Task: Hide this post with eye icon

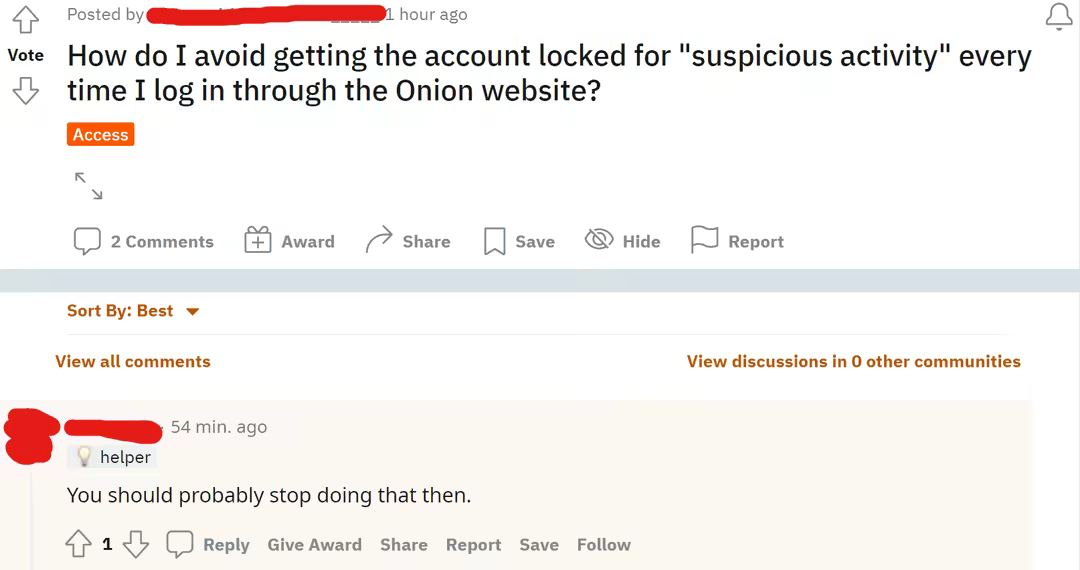Action: click(622, 241)
